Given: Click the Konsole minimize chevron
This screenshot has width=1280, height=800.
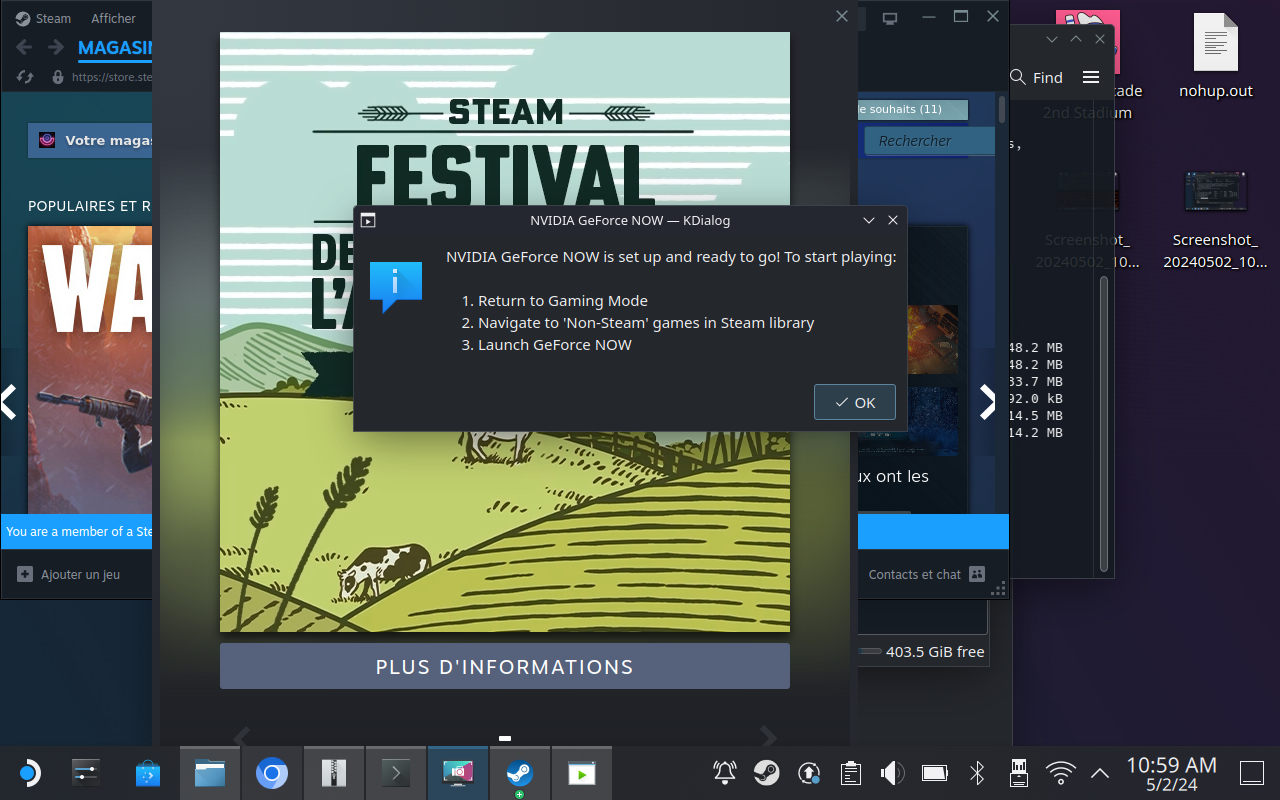Looking at the screenshot, I should 1052,39.
